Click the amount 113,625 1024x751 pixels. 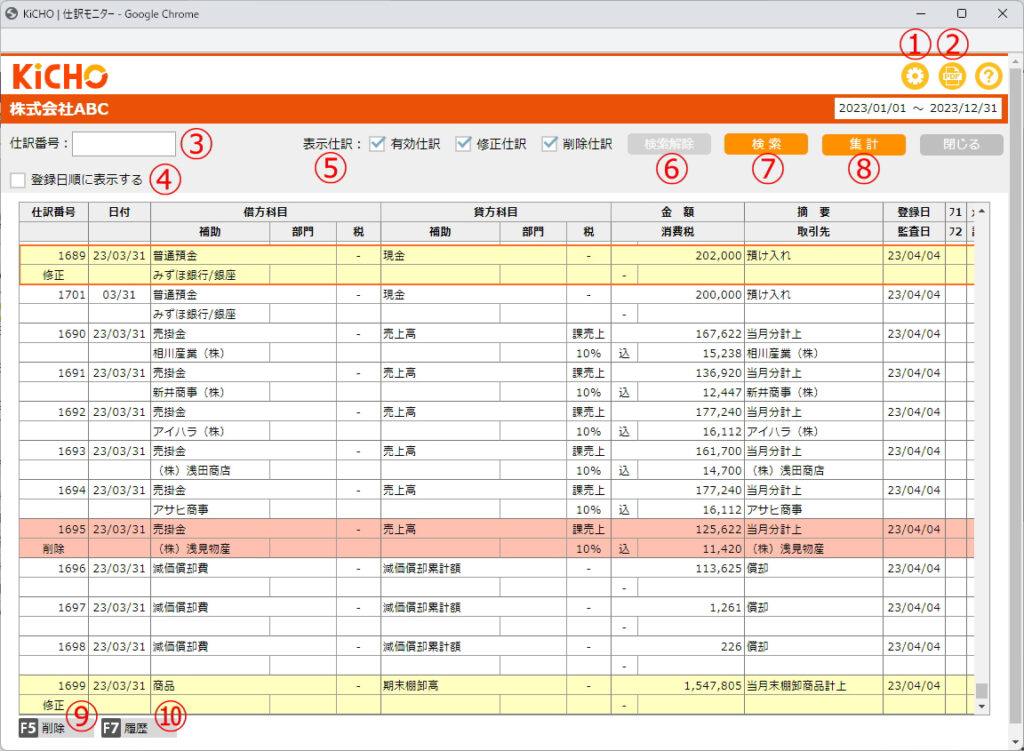click(x=718, y=568)
